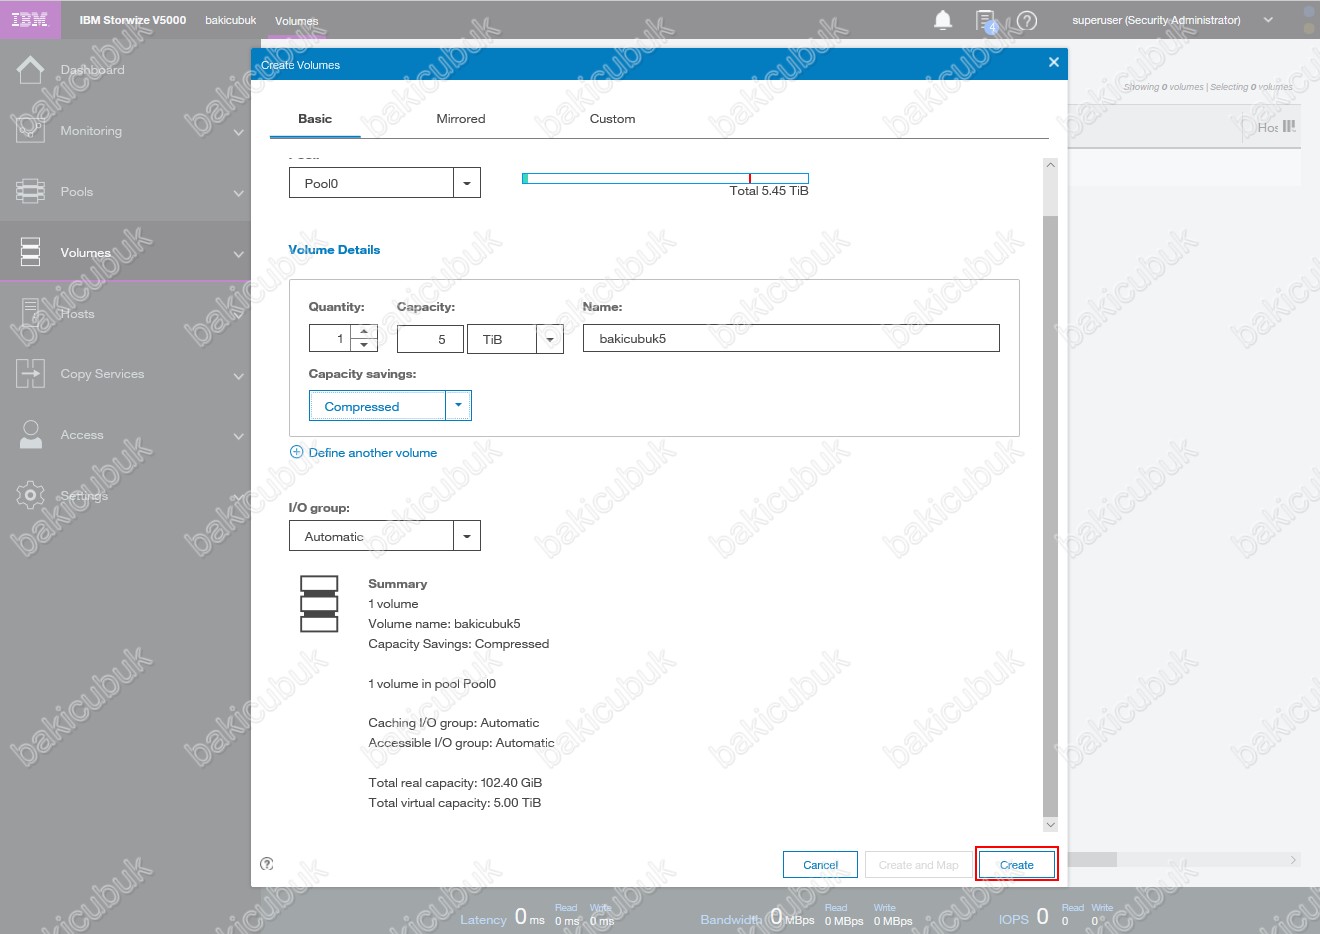
Task: Click the Cancel button
Action: (x=820, y=865)
